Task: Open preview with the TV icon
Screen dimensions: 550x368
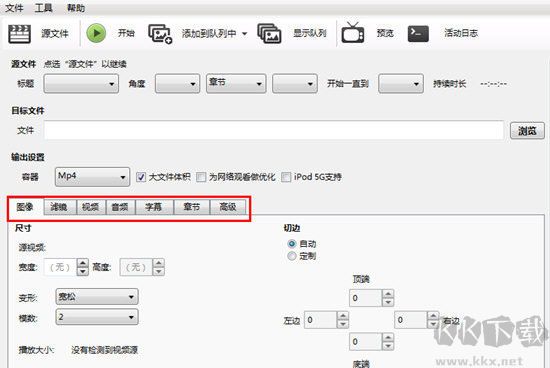Action: [353, 33]
